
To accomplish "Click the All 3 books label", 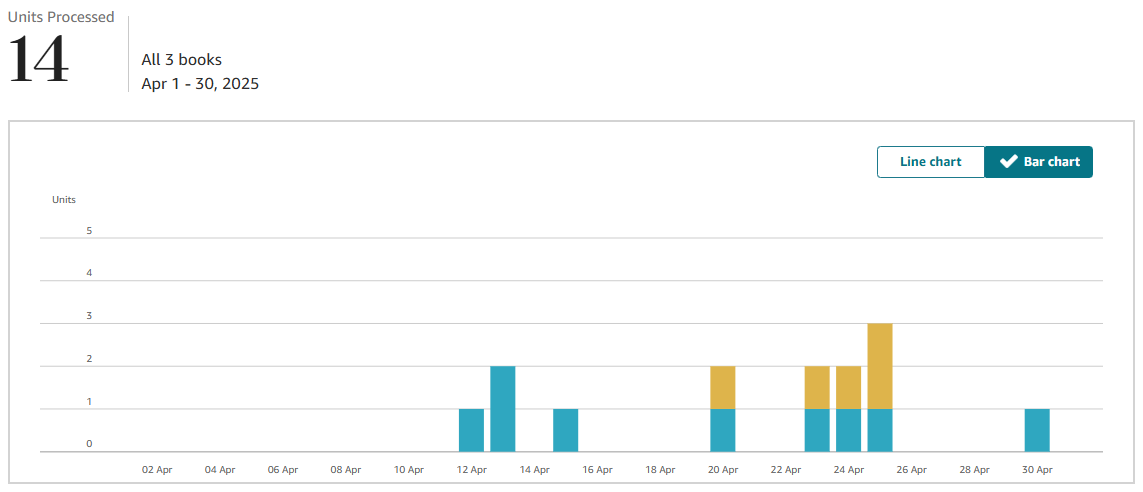I will (182, 60).
